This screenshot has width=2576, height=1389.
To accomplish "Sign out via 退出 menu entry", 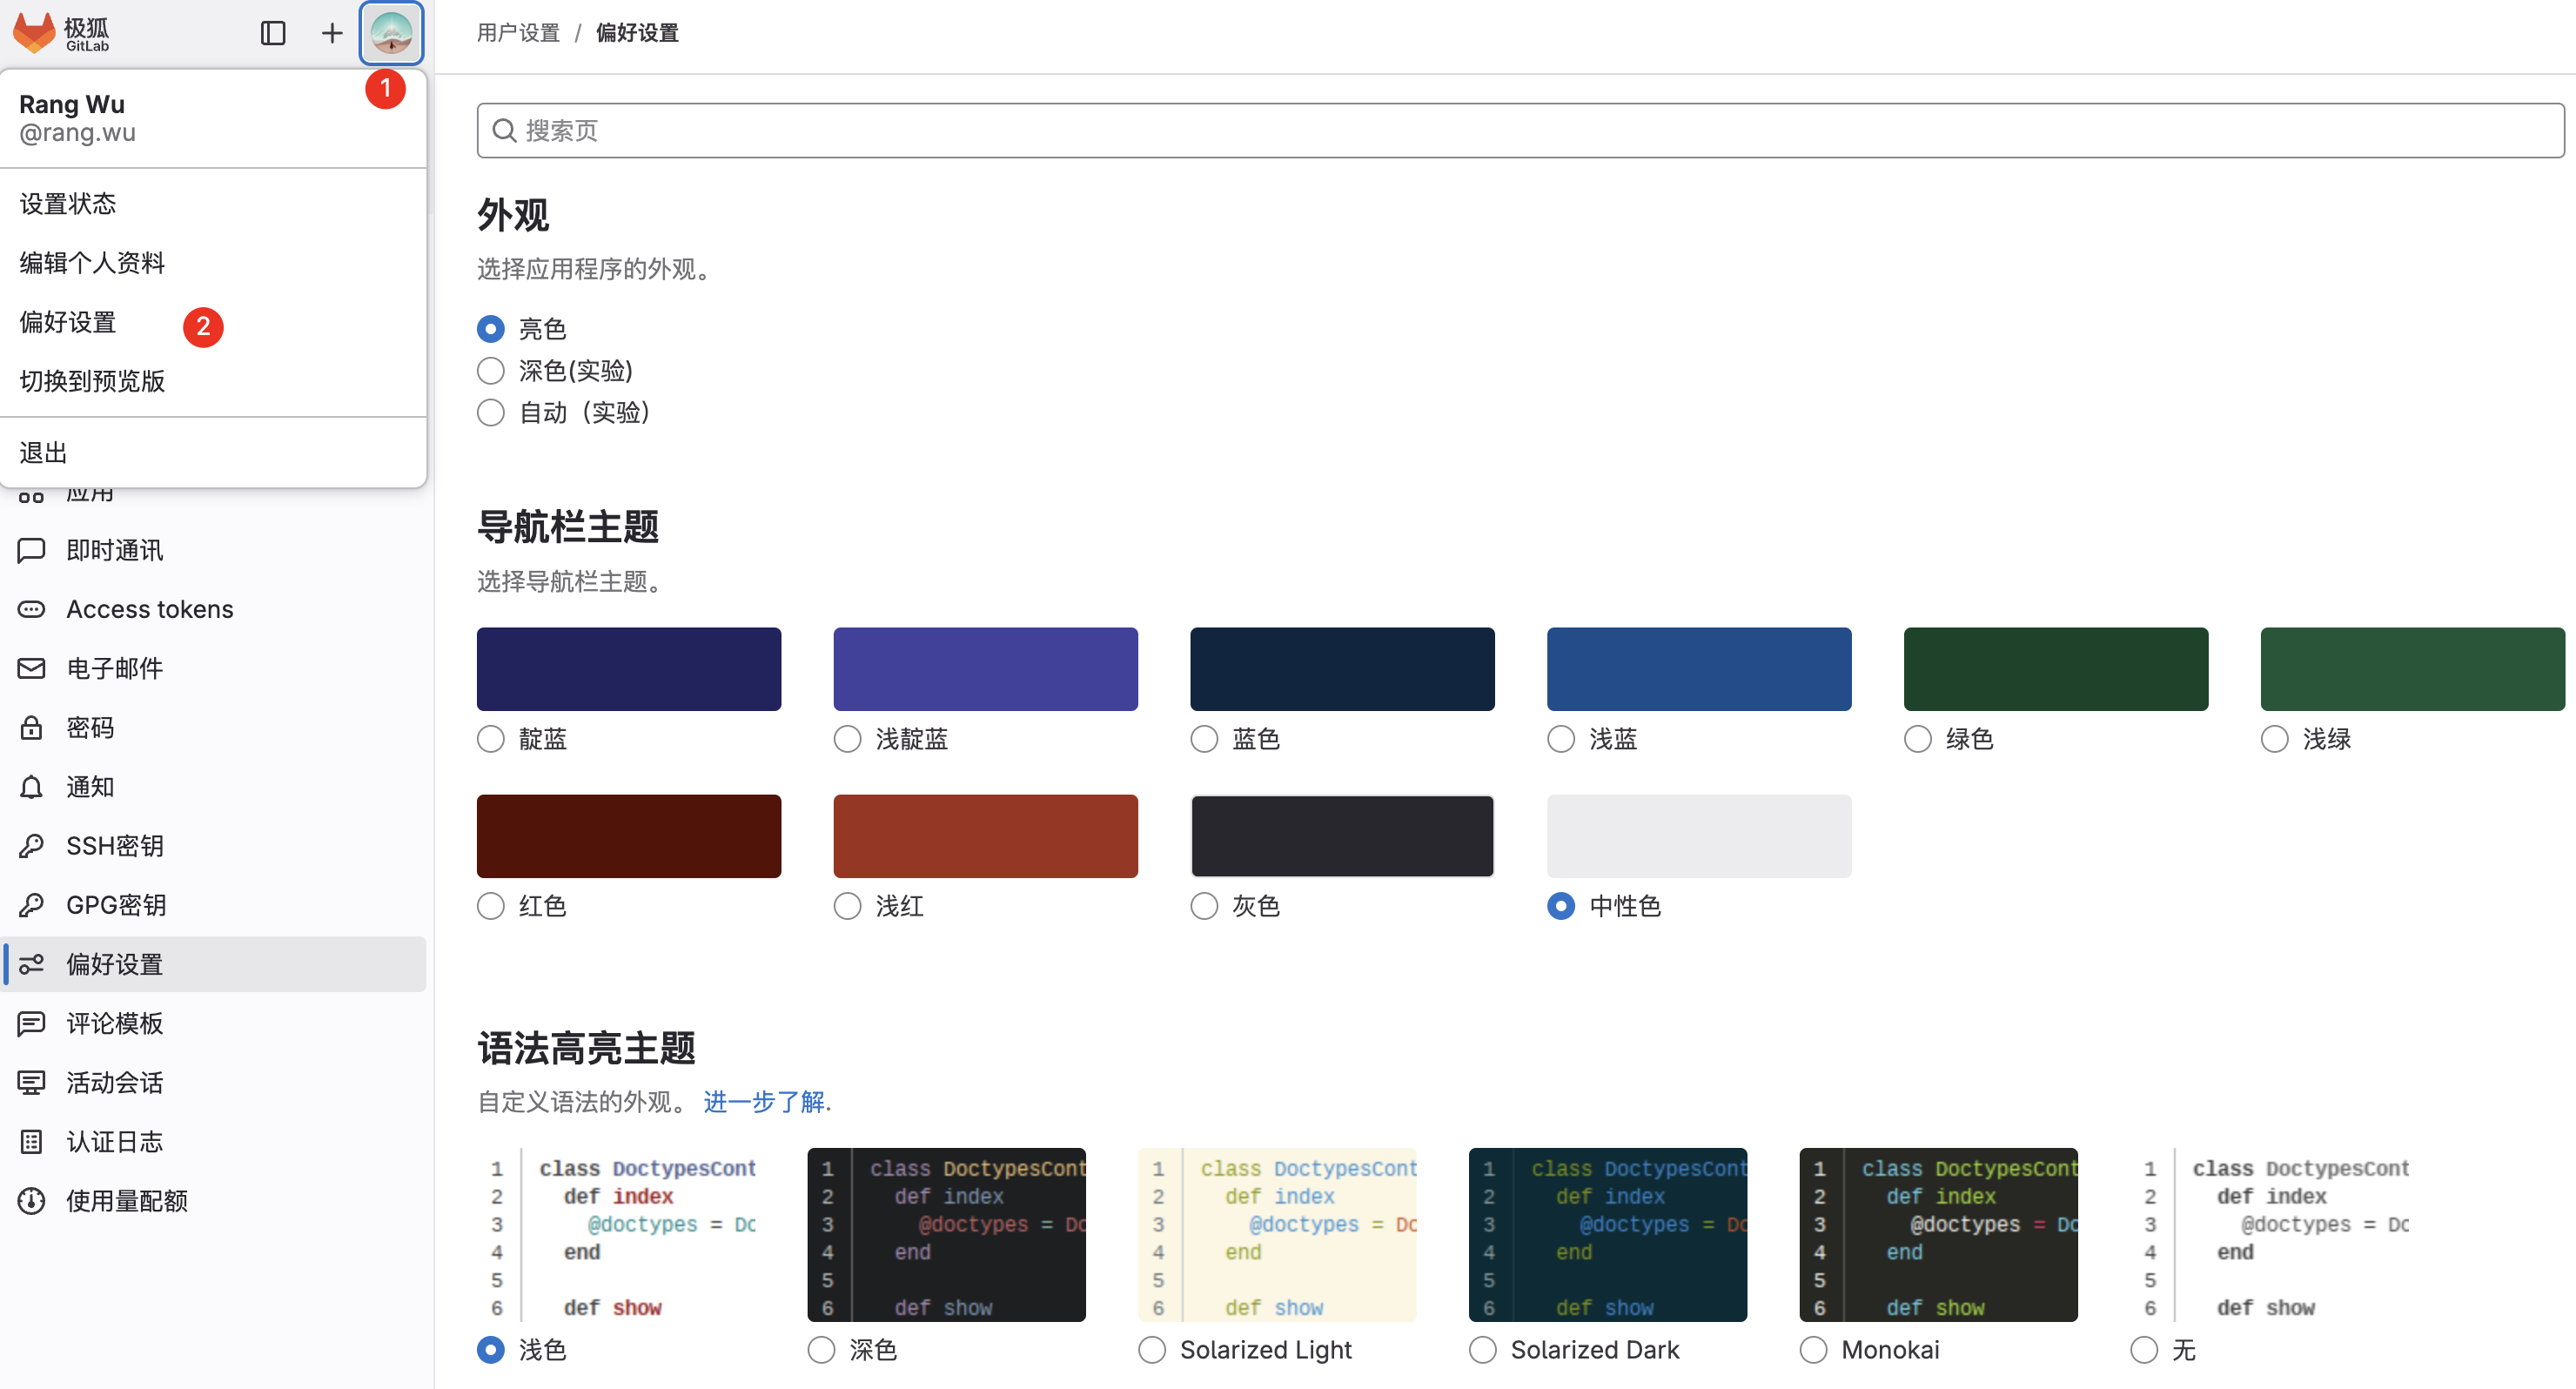I will pyautogui.click(x=41, y=451).
